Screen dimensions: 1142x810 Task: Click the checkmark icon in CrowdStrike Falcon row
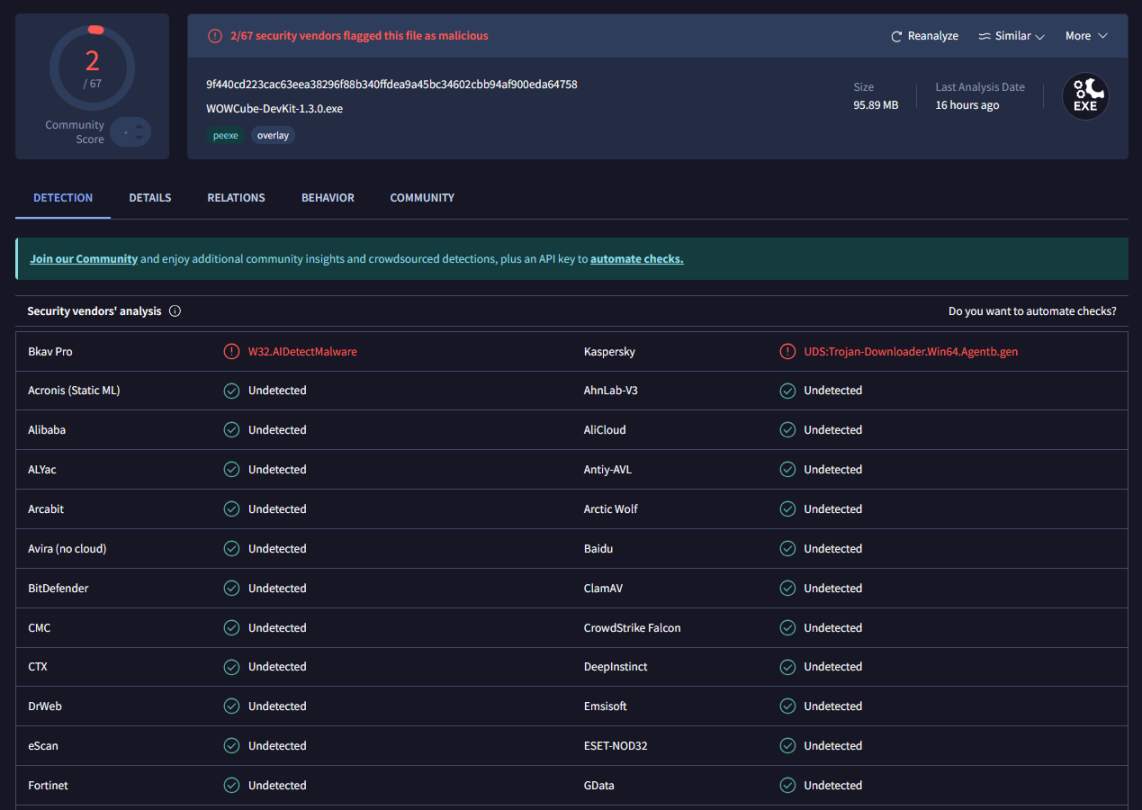tap(787, 628)
